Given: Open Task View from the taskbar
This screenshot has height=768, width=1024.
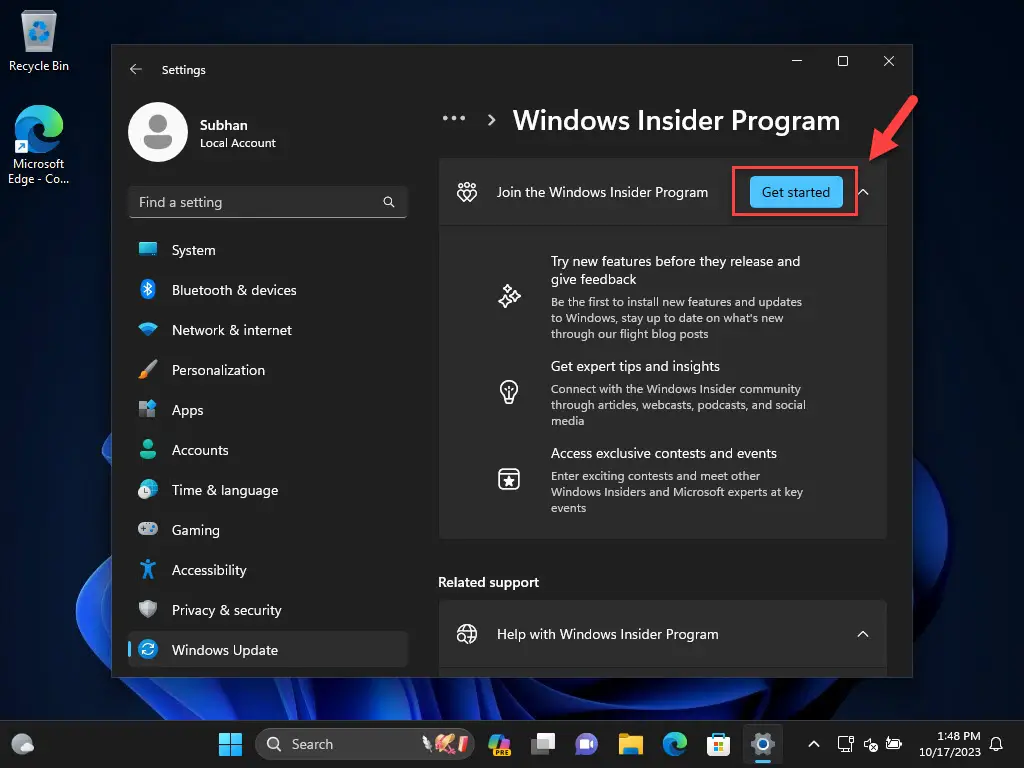Looking at the screenshot, I should coord(543,744).
